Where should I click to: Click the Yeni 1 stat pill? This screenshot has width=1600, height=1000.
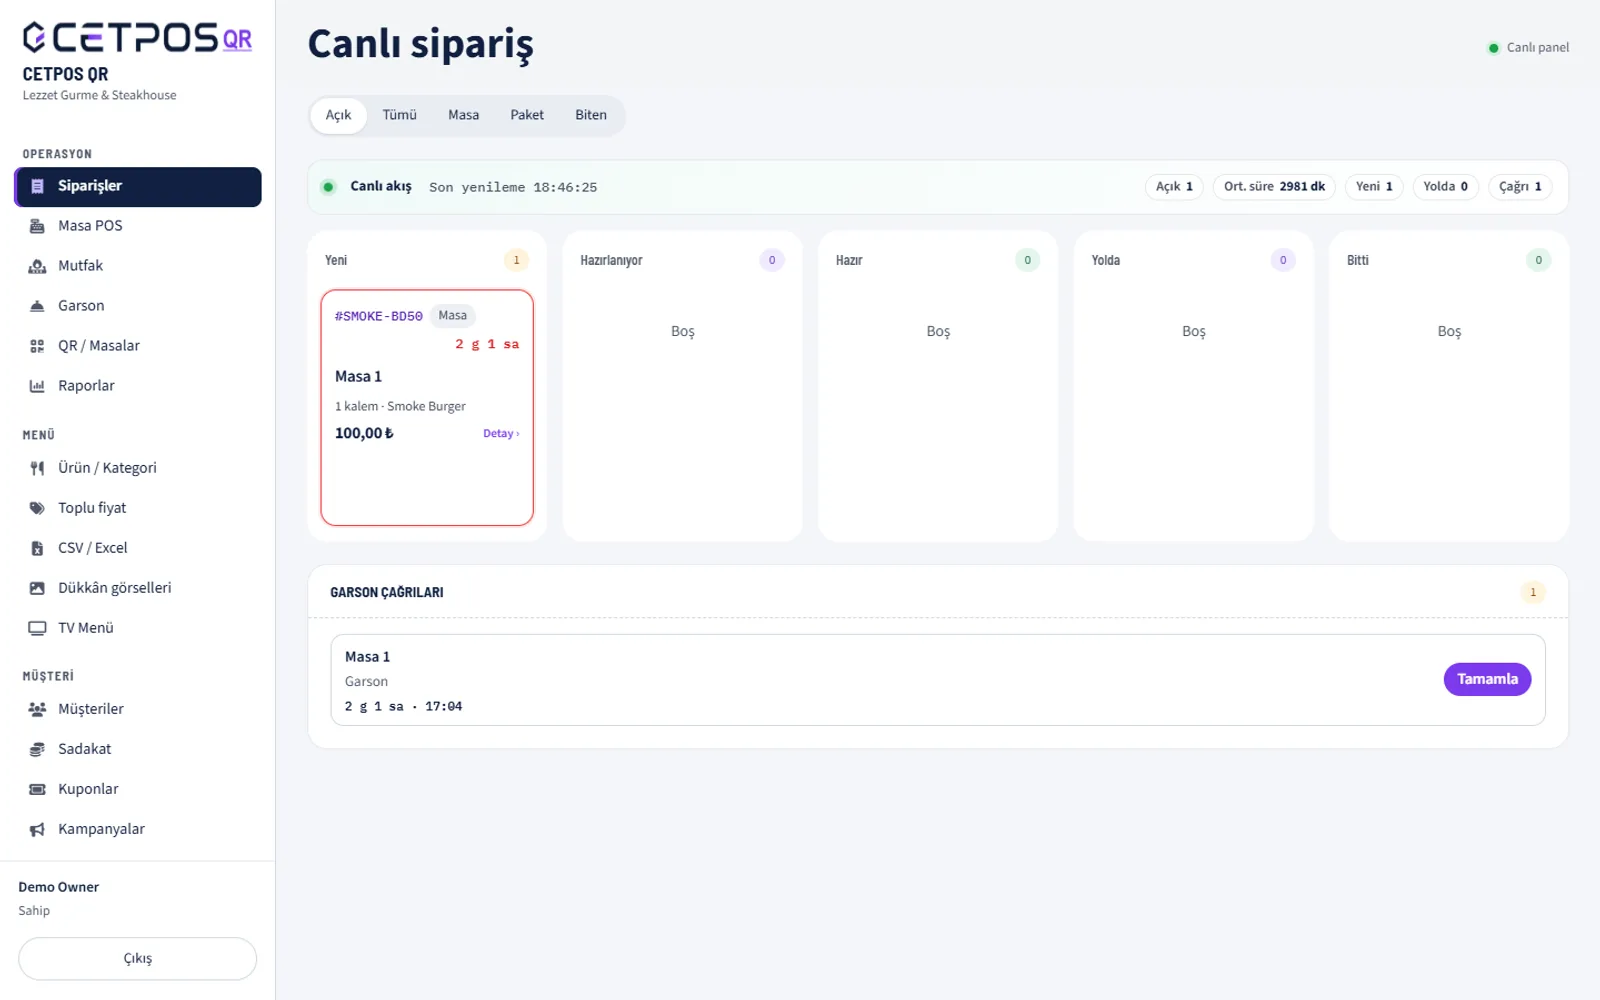click(1374, 187)
